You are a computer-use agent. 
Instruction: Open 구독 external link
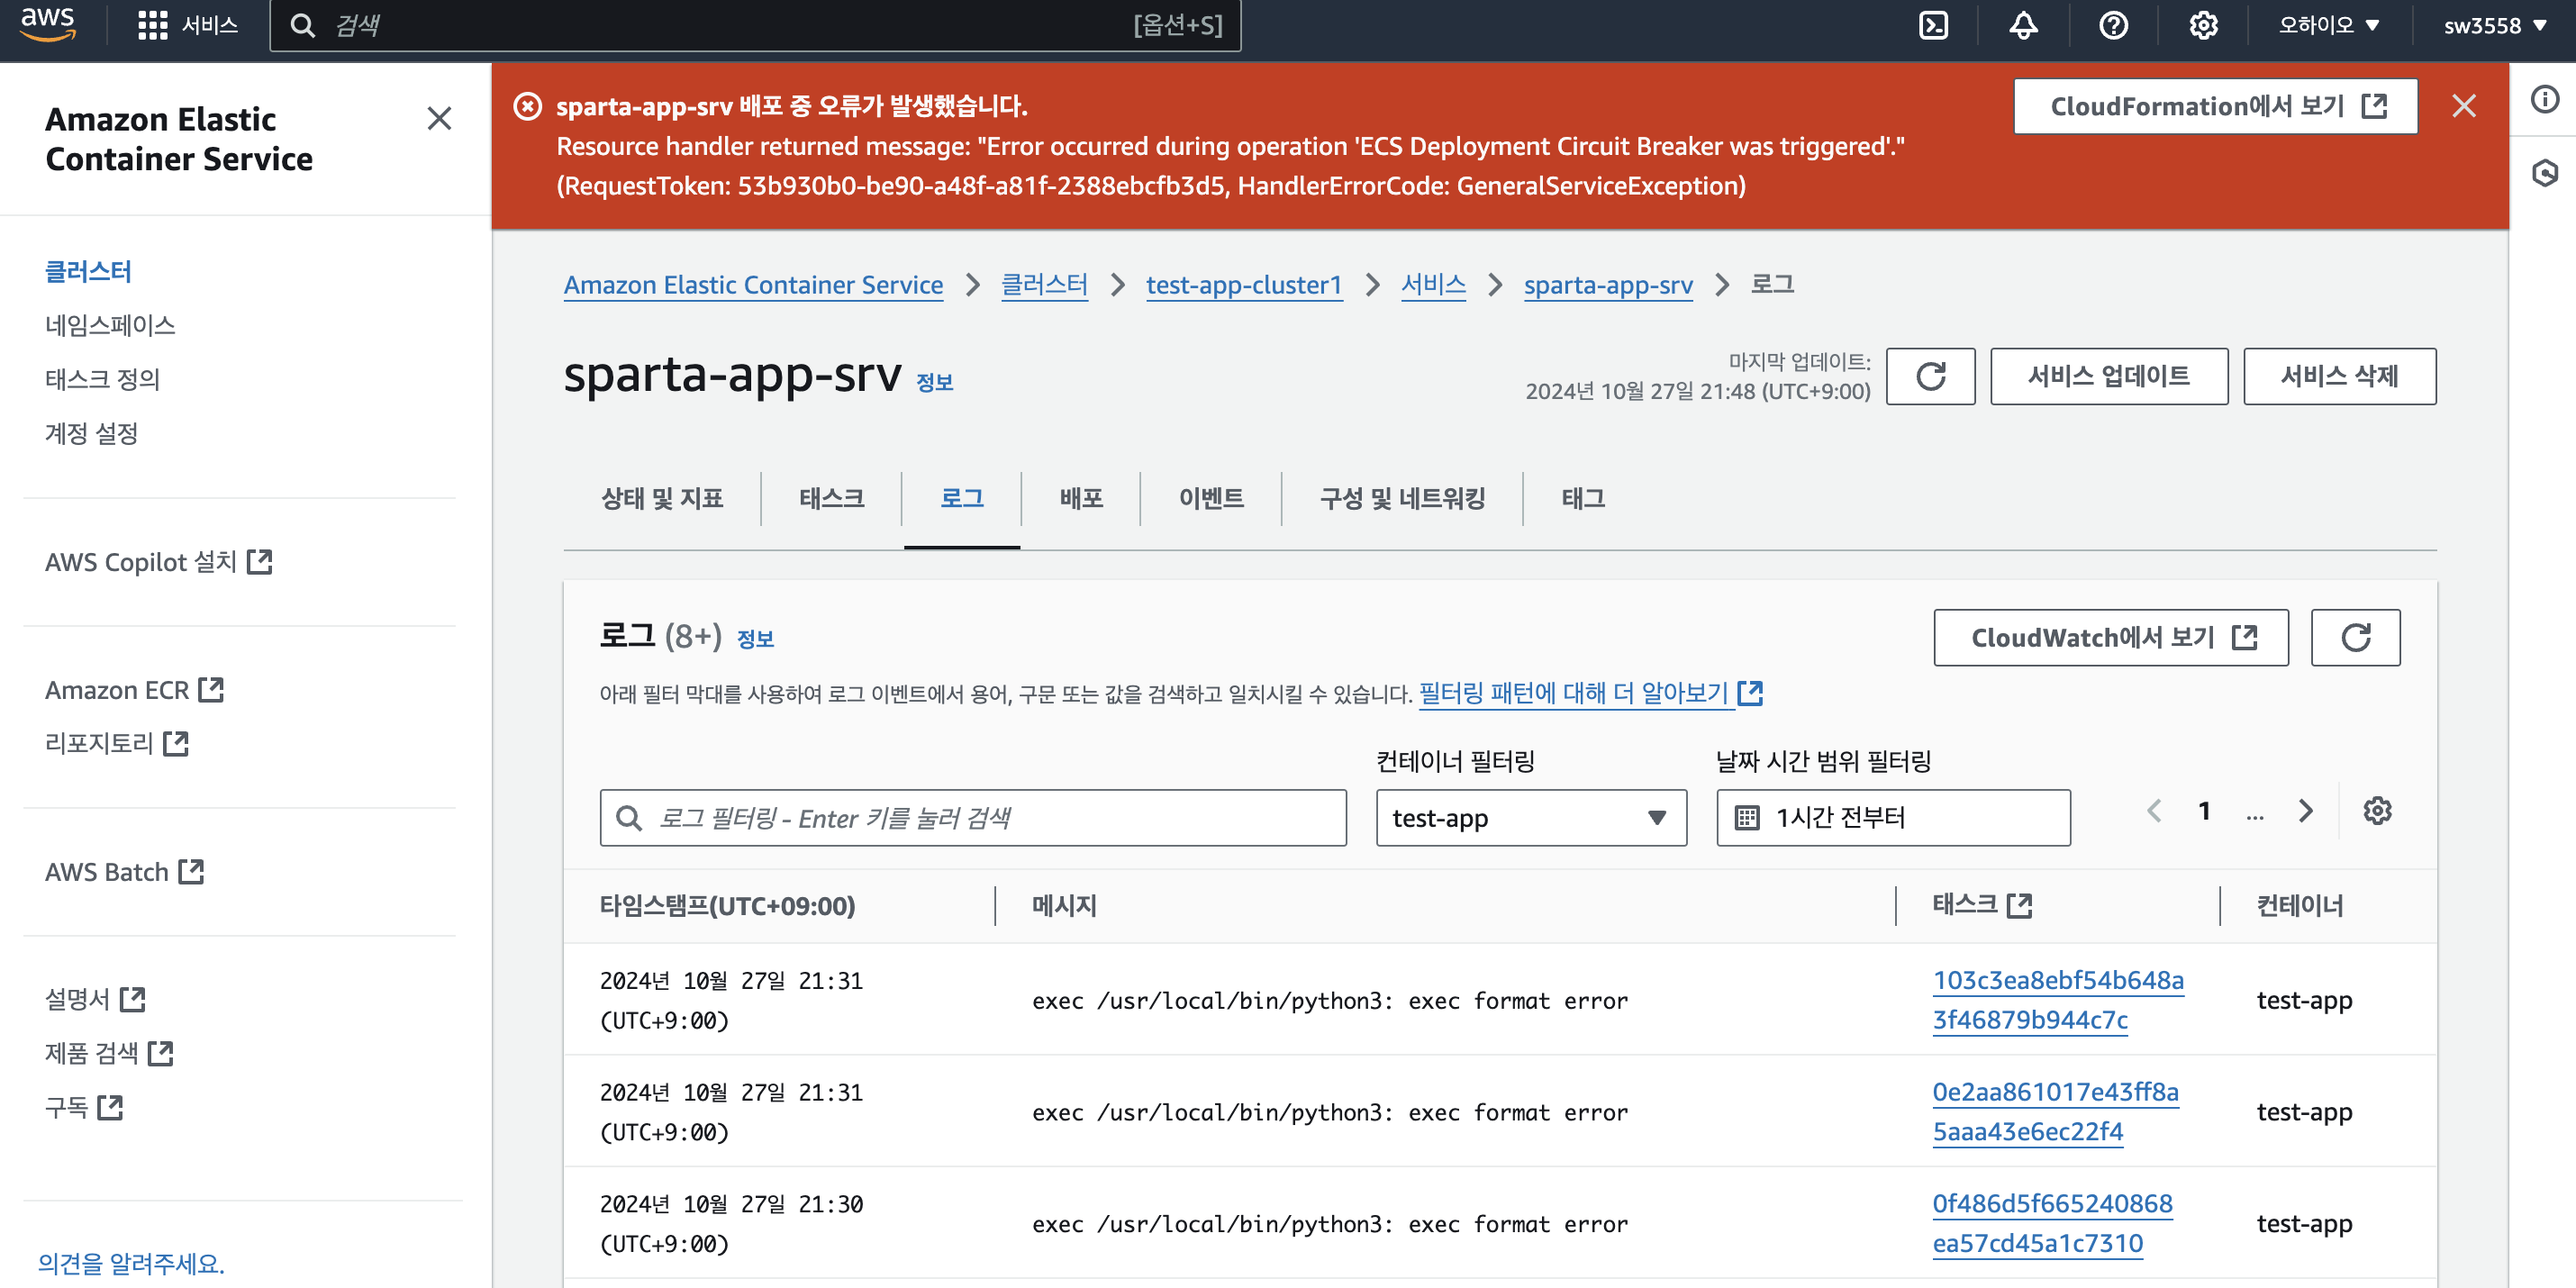pos(84,1107)
